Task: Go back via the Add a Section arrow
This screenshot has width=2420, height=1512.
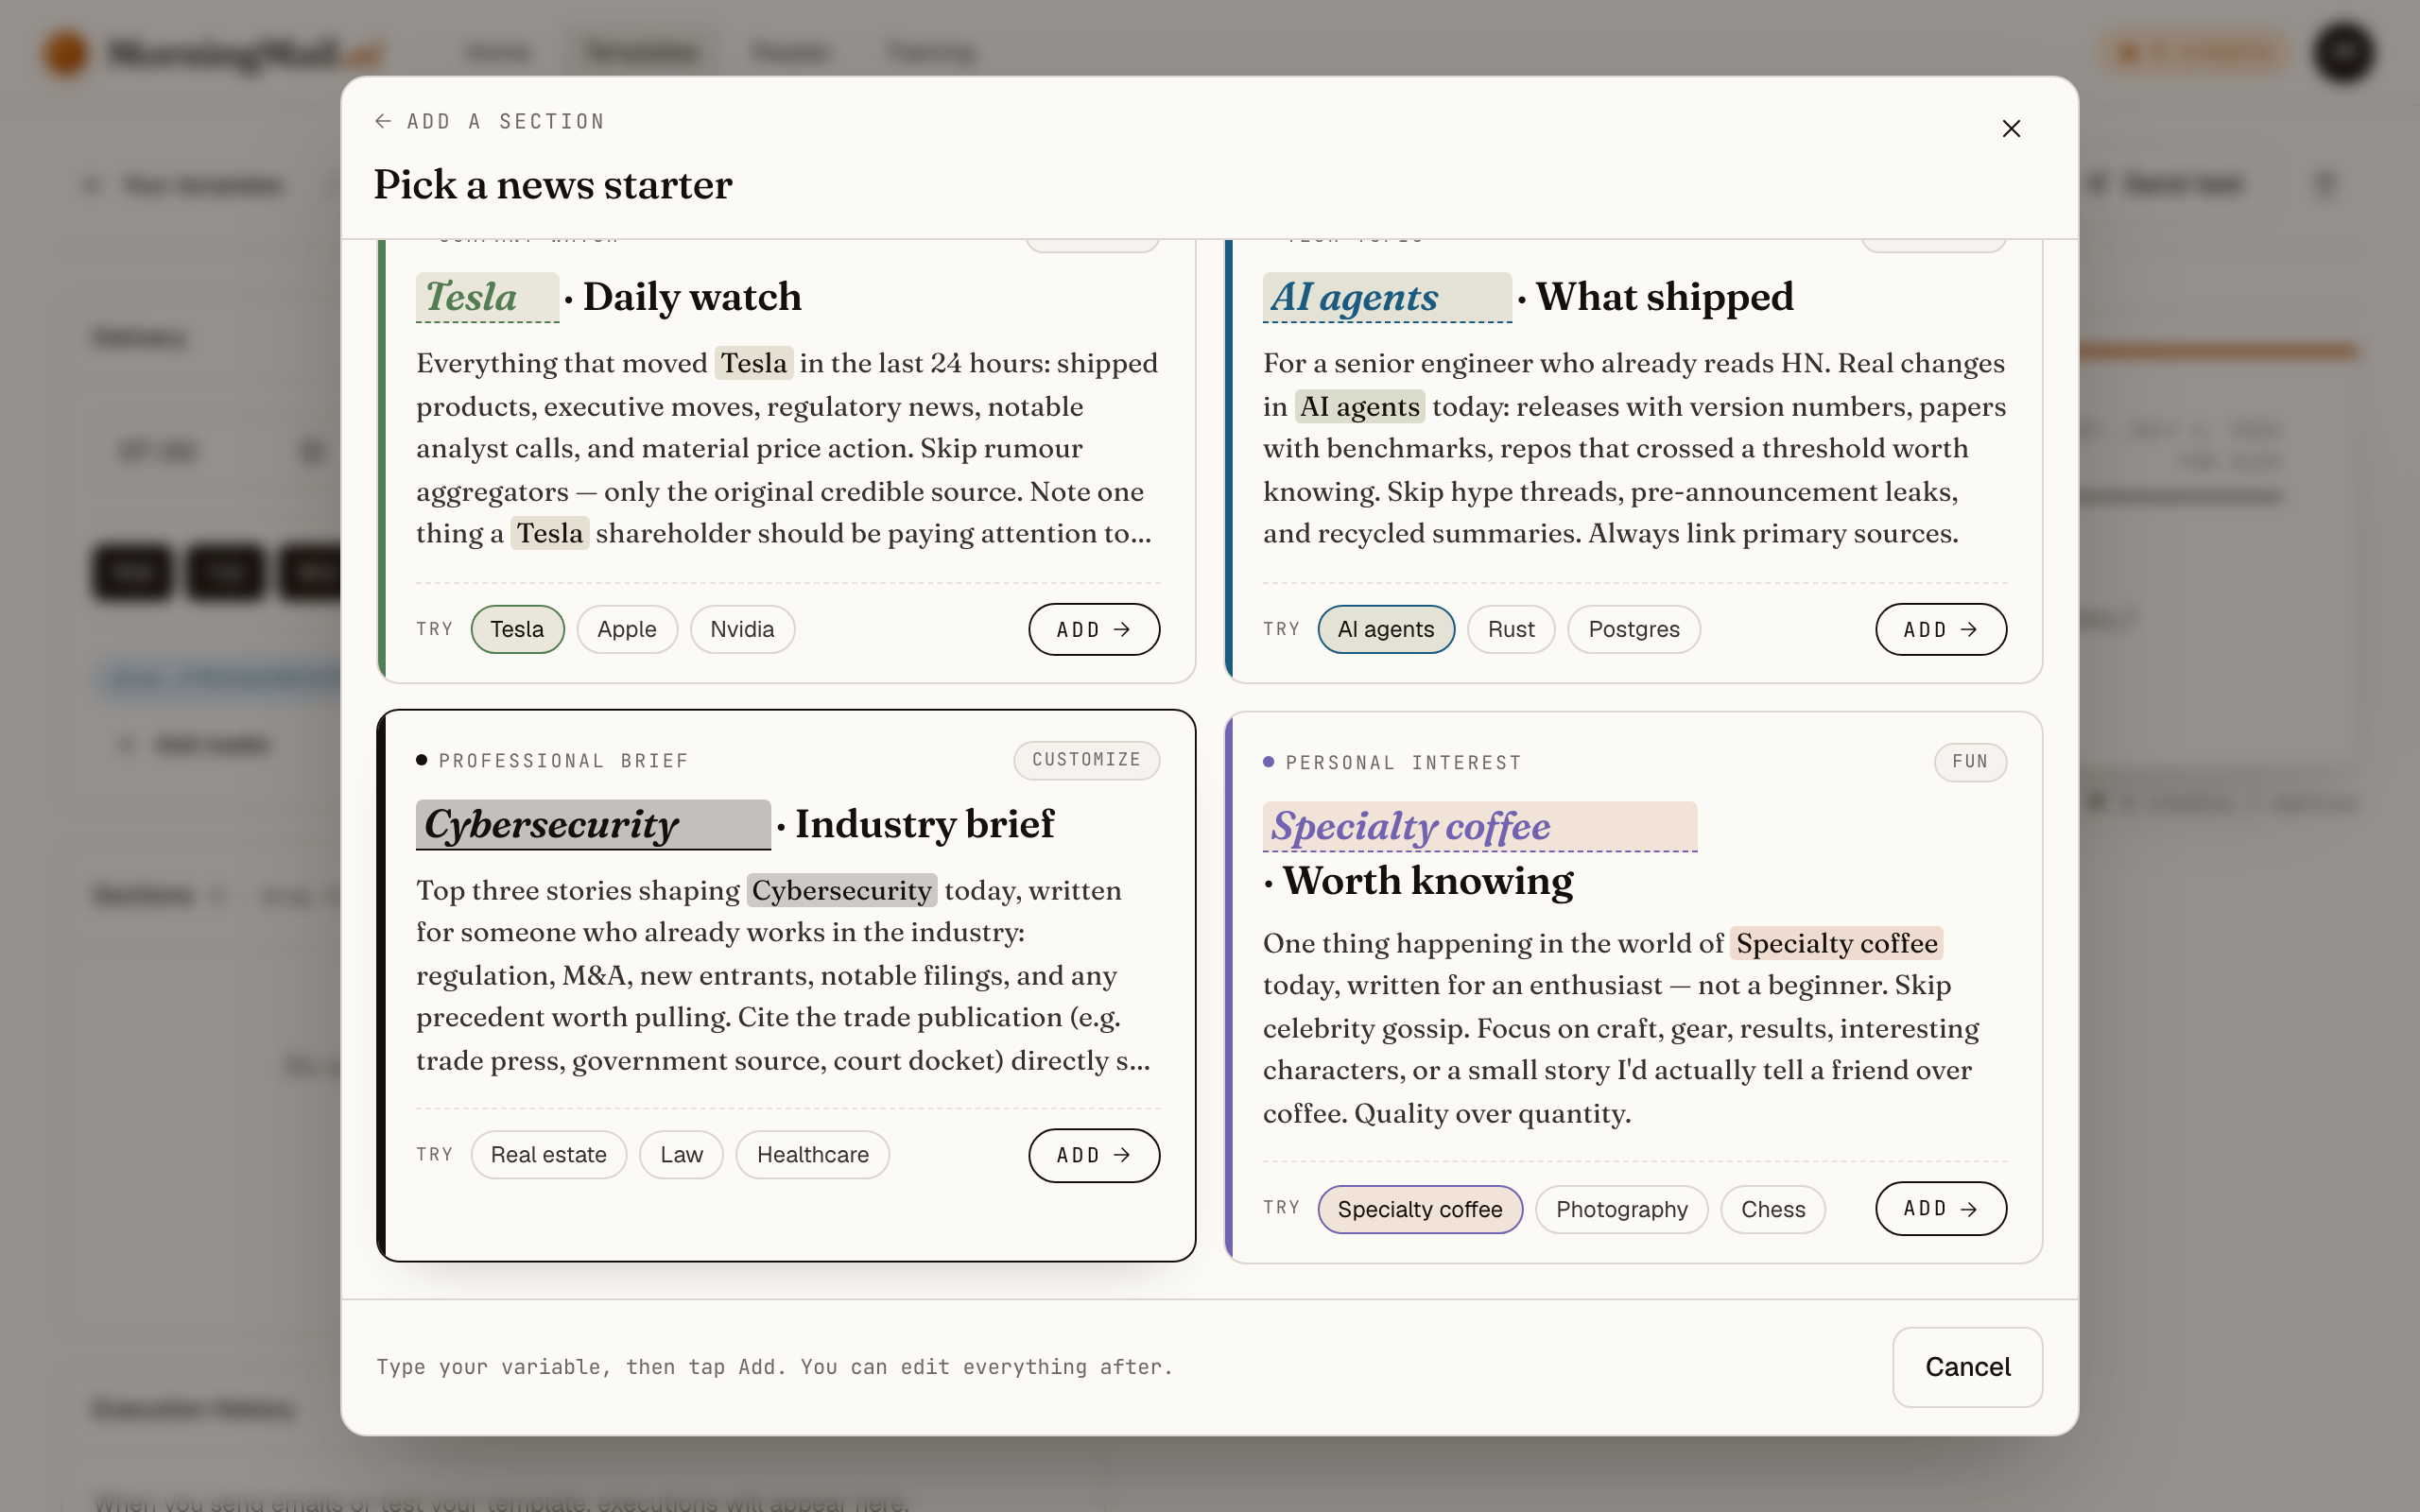Action: click(383, 121)
